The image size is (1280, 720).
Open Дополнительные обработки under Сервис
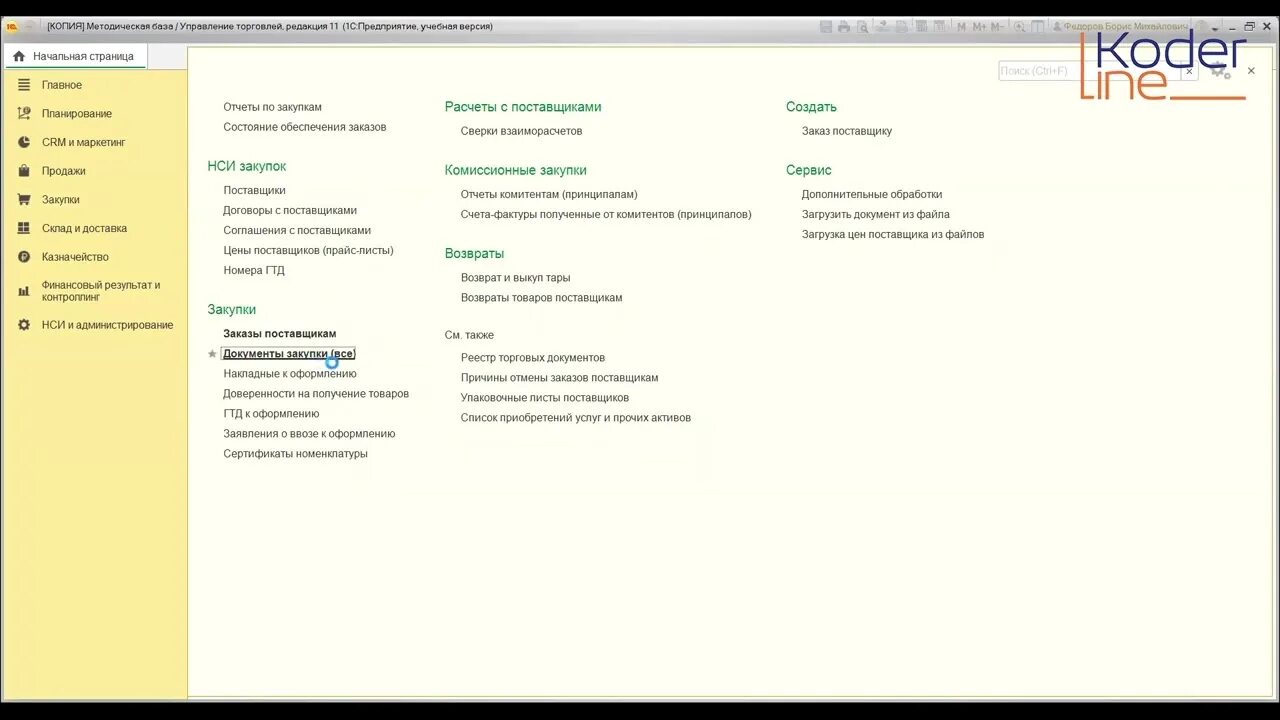(x=872, y=194)
